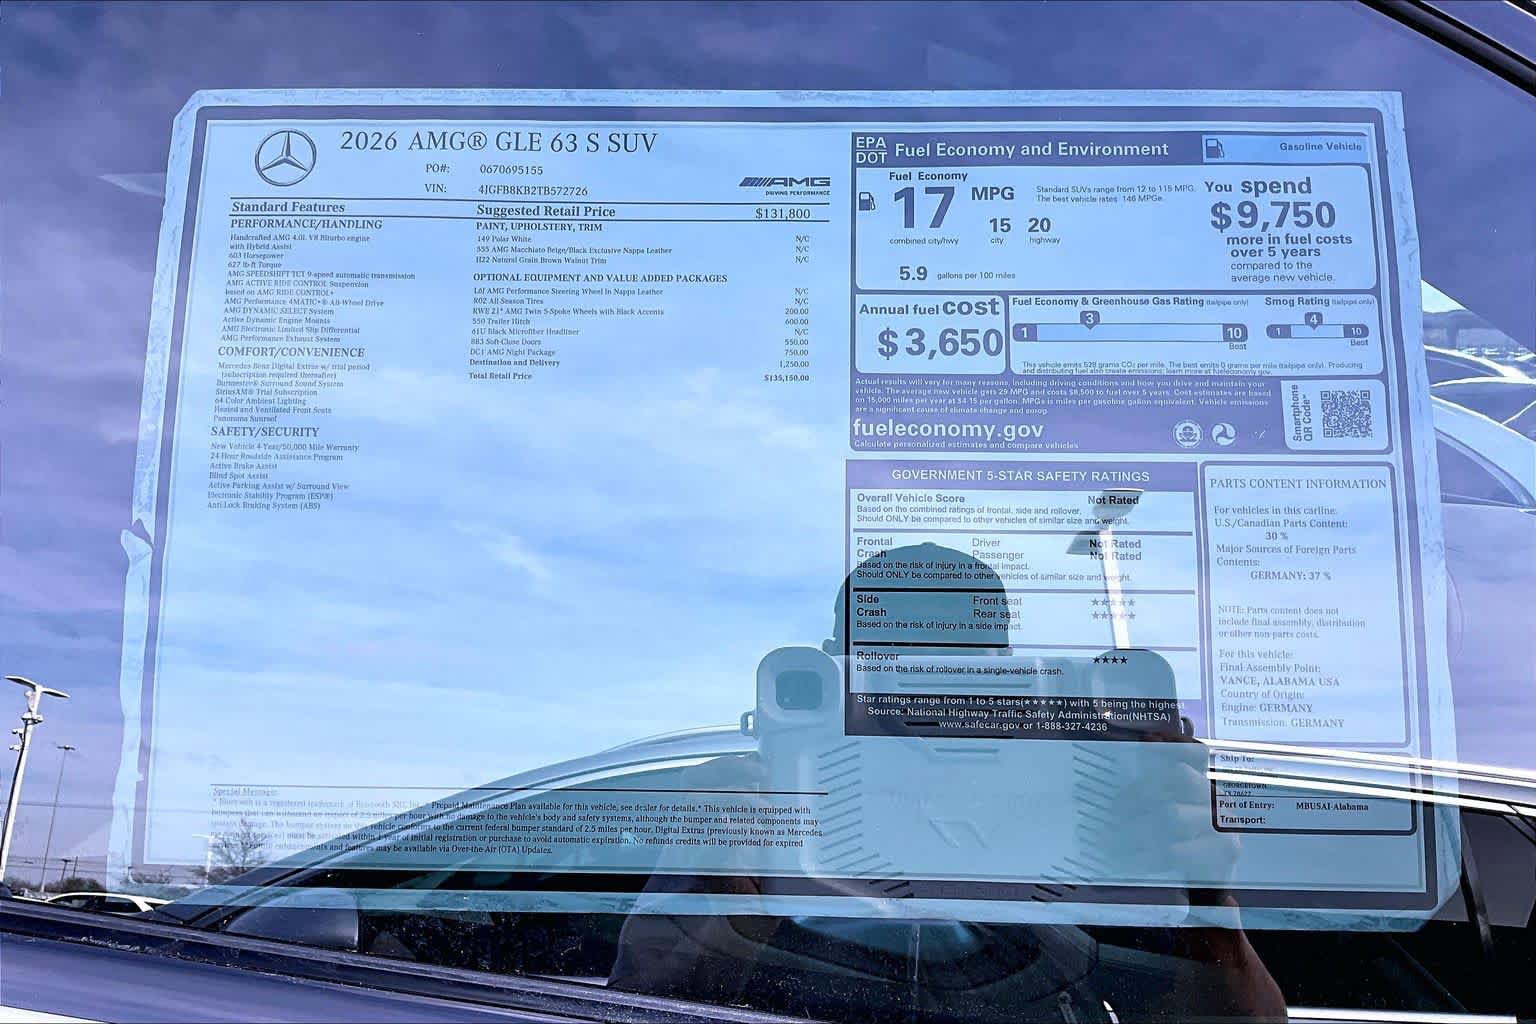Image resolution: width=1536 pixels, height=1024 pixels.
Task: Click the "Anti Lock Braking System (ABS)" feature
Action: (x=264, y=506)
